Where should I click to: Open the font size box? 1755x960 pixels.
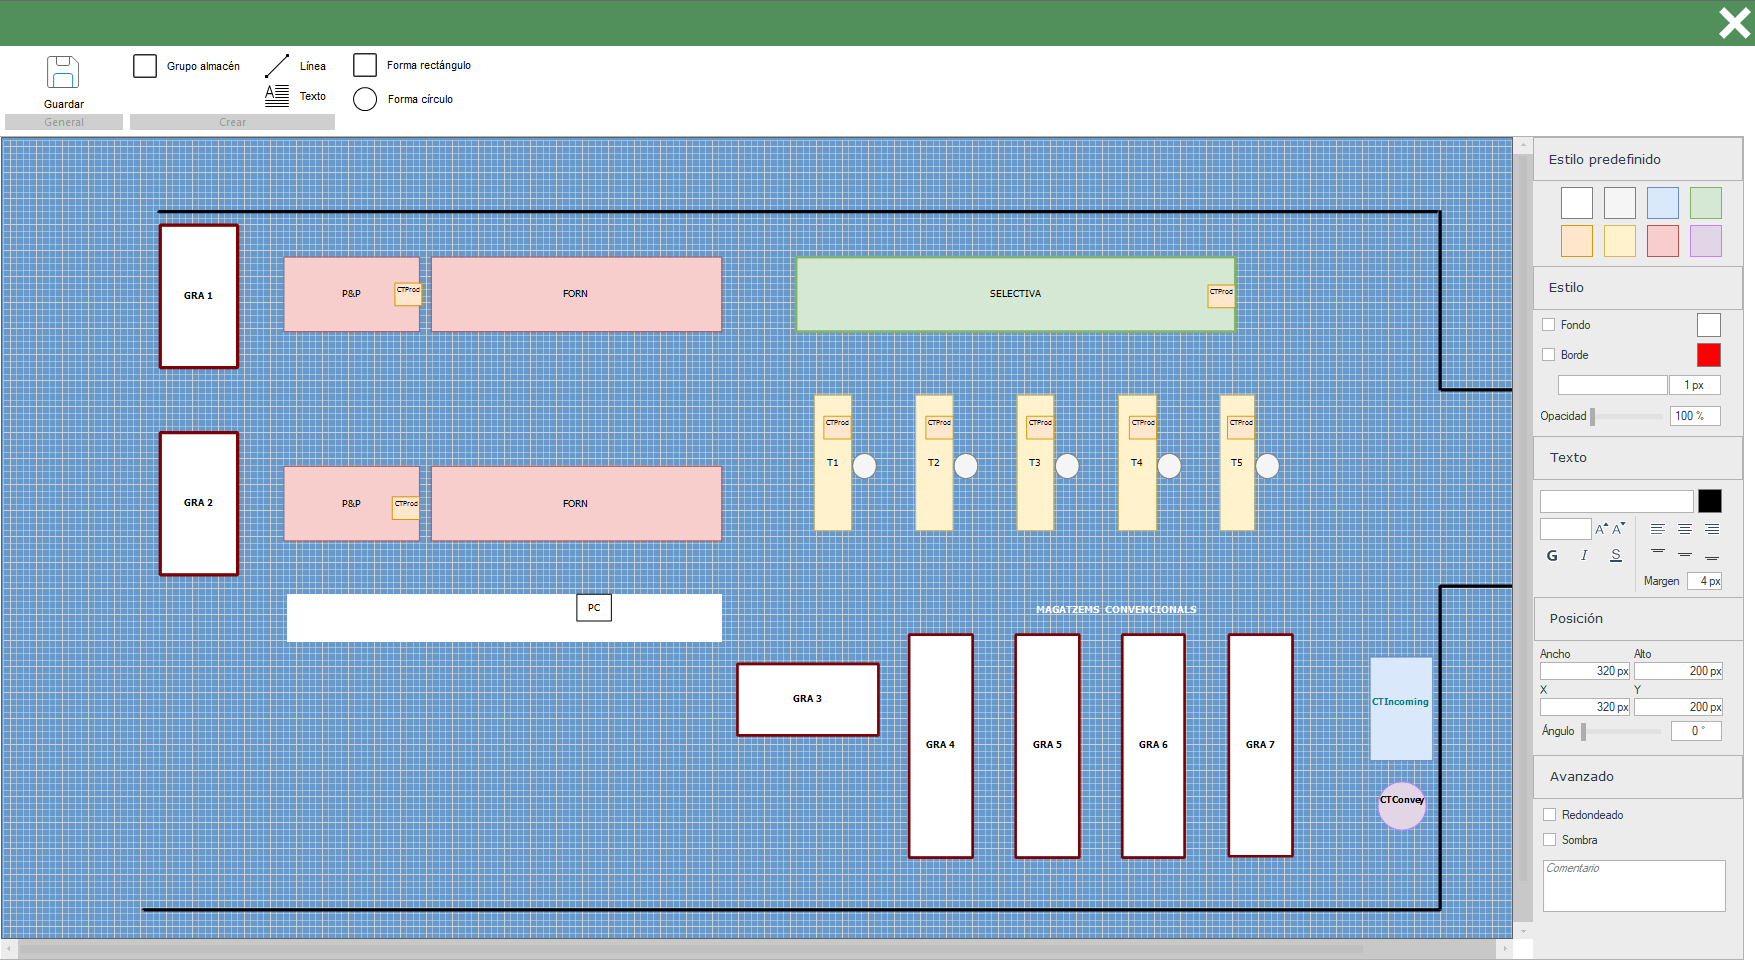tap(1565, 529)
